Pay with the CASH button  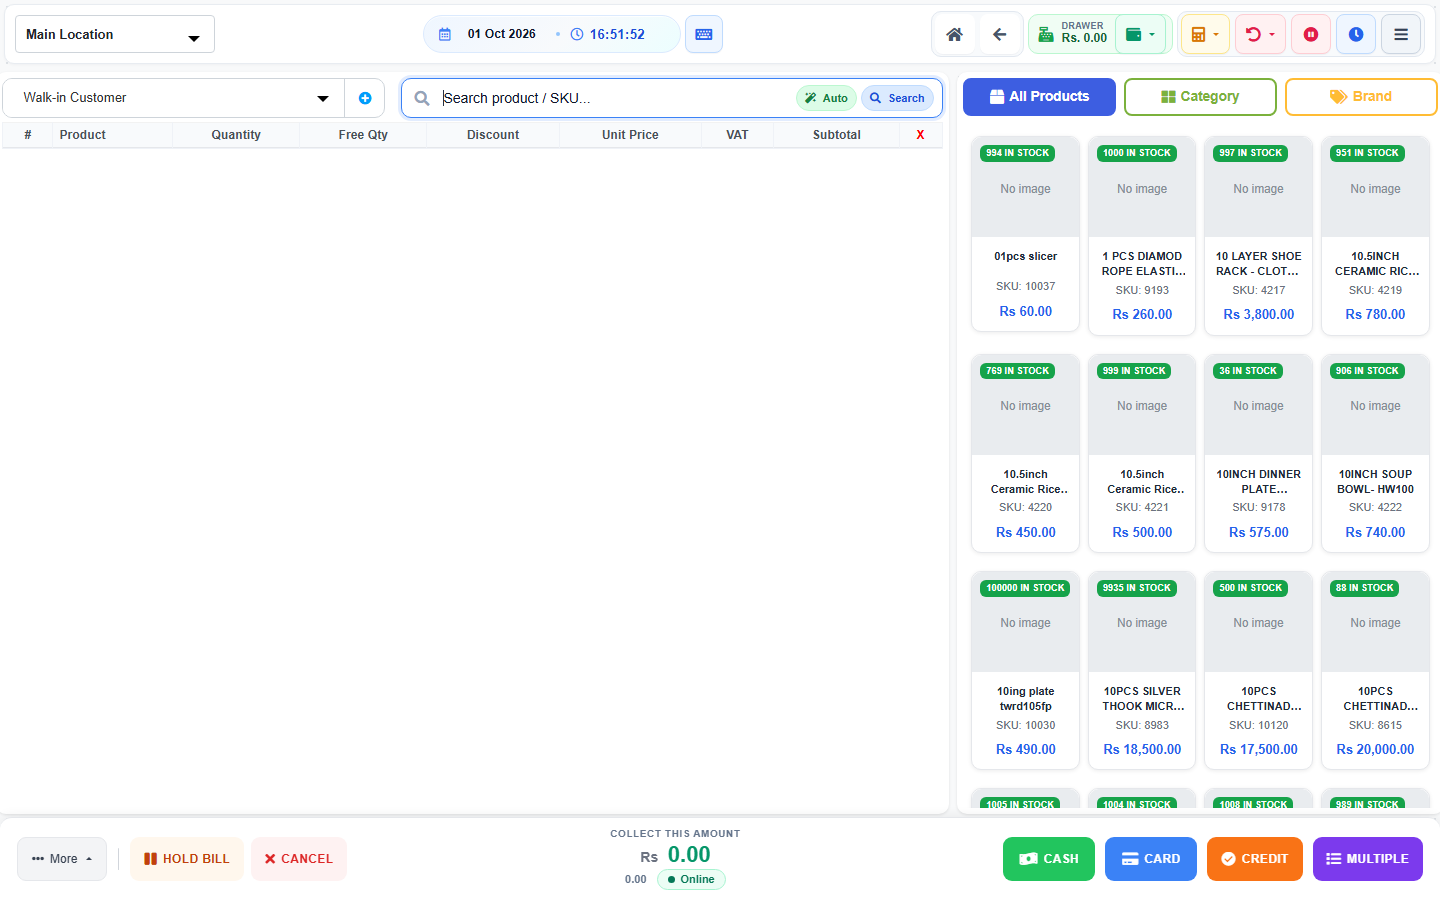tap(1049, 859)
